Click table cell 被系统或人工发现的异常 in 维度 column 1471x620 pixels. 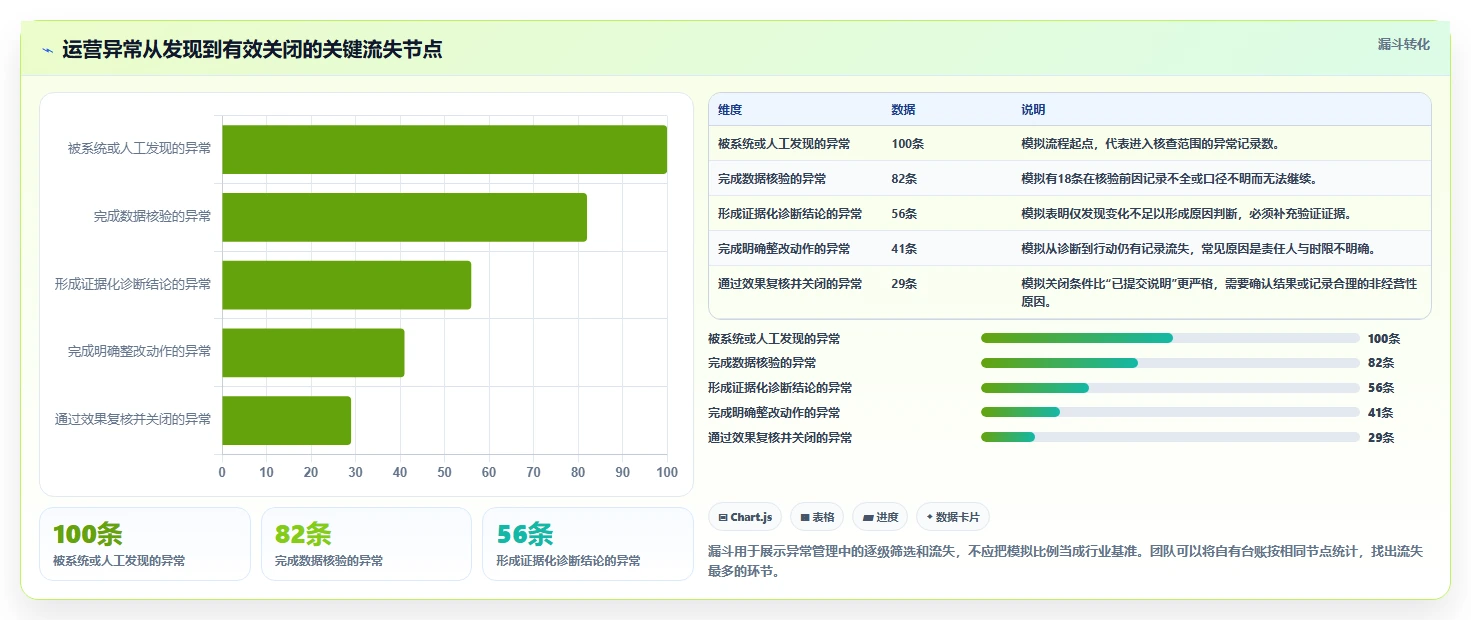coord(784,144)
